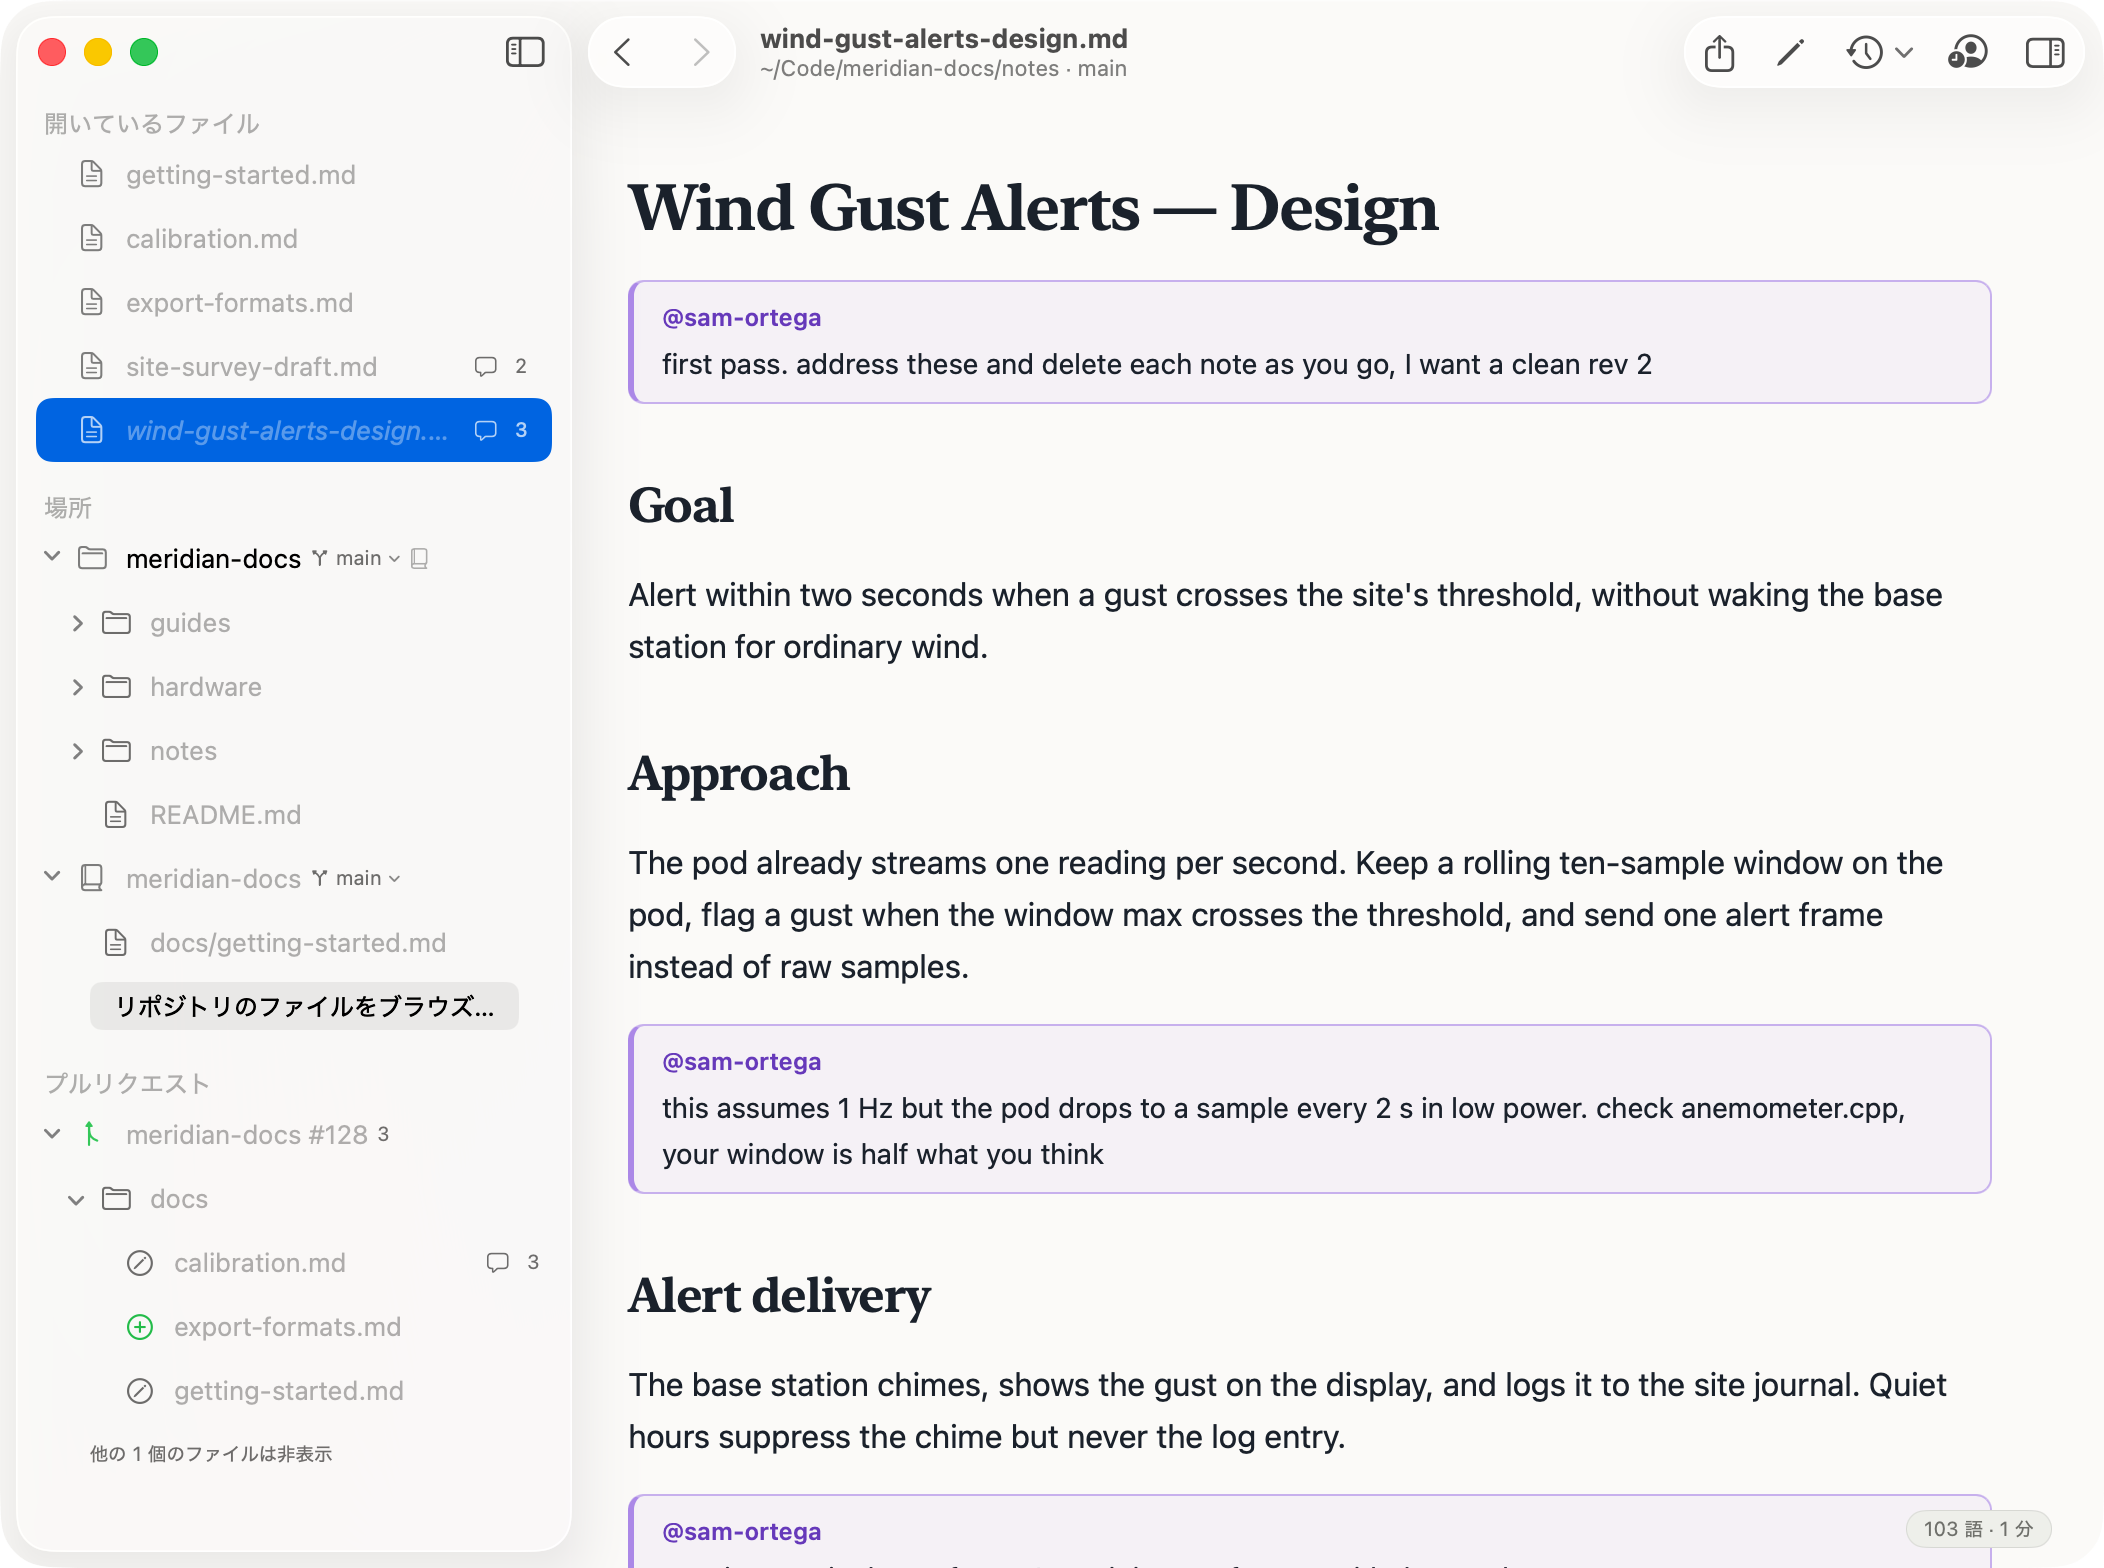Click the 開いているファイル section header
Image resolution: width=2104 pixels, height=1568 pixels.
point(152,124)
